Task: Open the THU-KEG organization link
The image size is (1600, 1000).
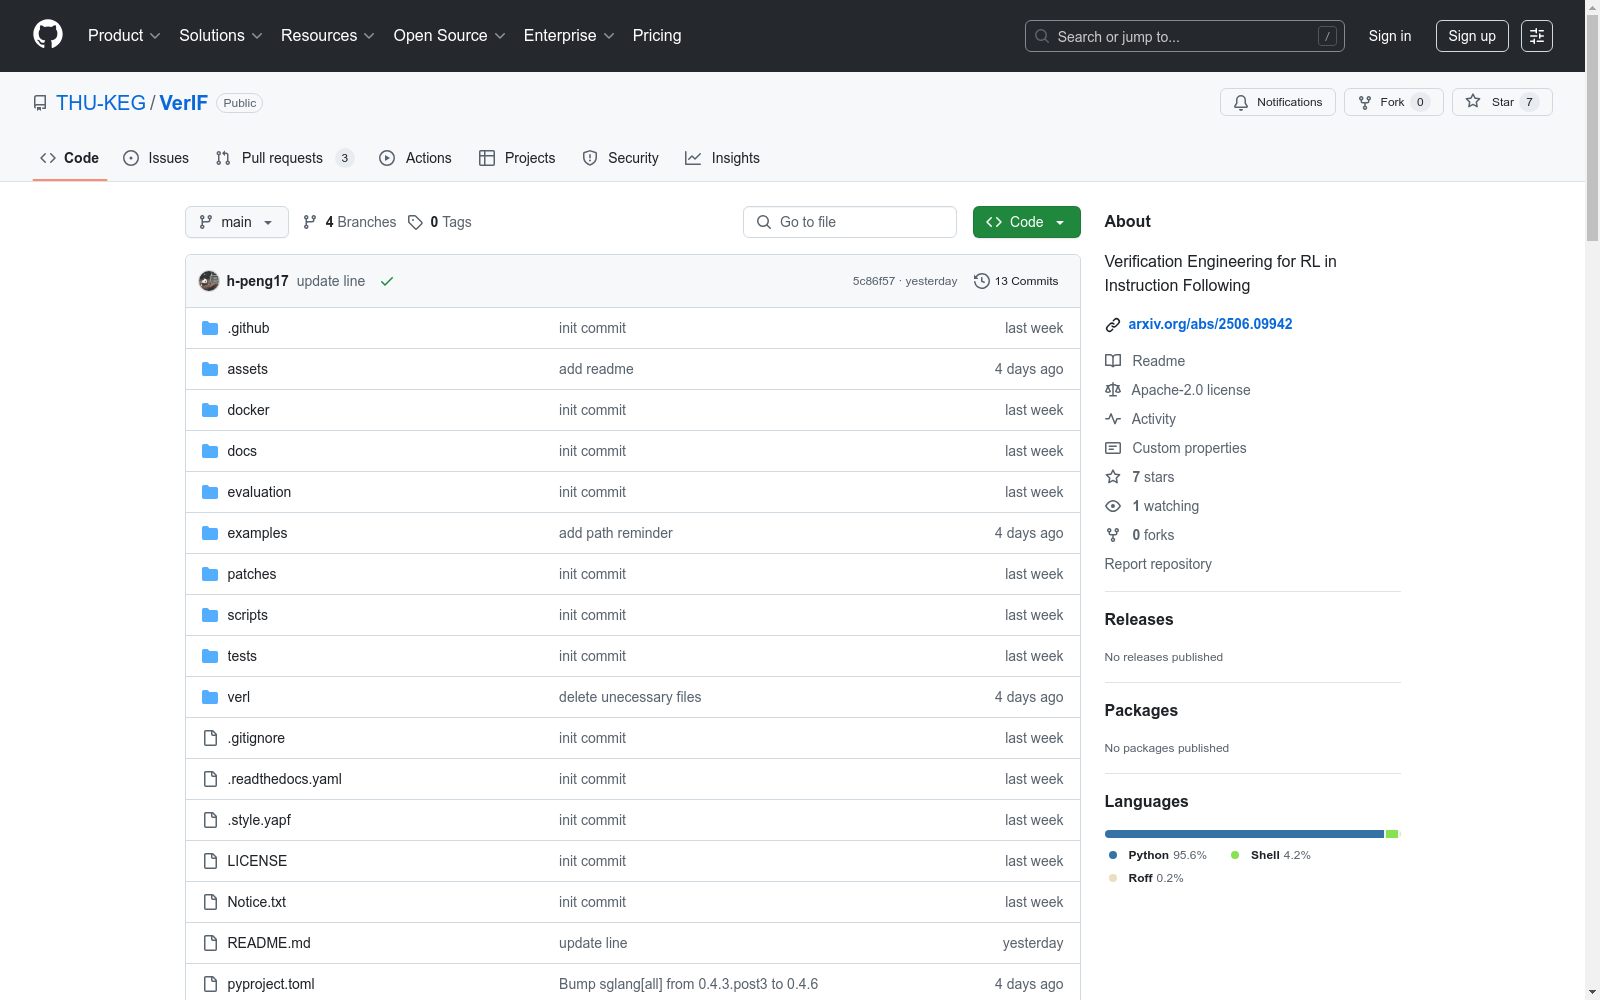Action: pyautogui.click(x=101, y=103)
